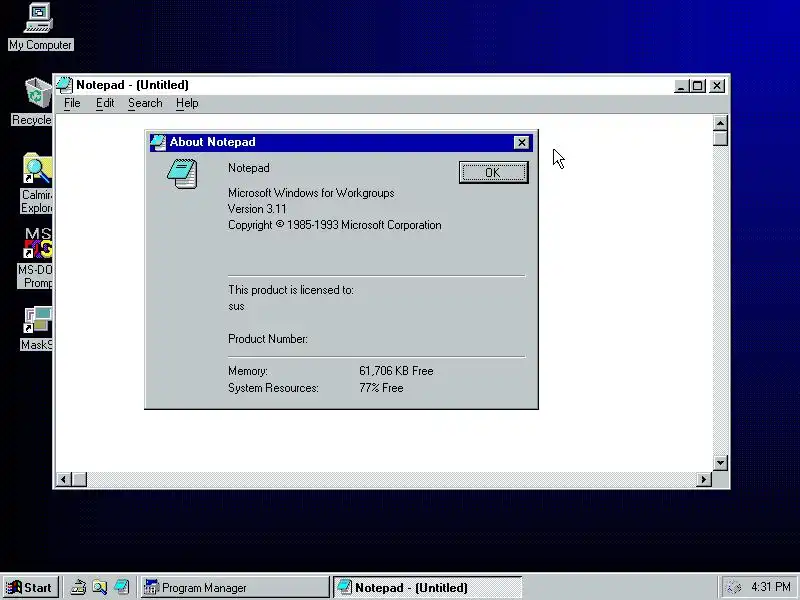This screenshot has width=800, height=600.
Task: Click vertical scrollbar thumb in Notepad
Action: tap(720, 138)
